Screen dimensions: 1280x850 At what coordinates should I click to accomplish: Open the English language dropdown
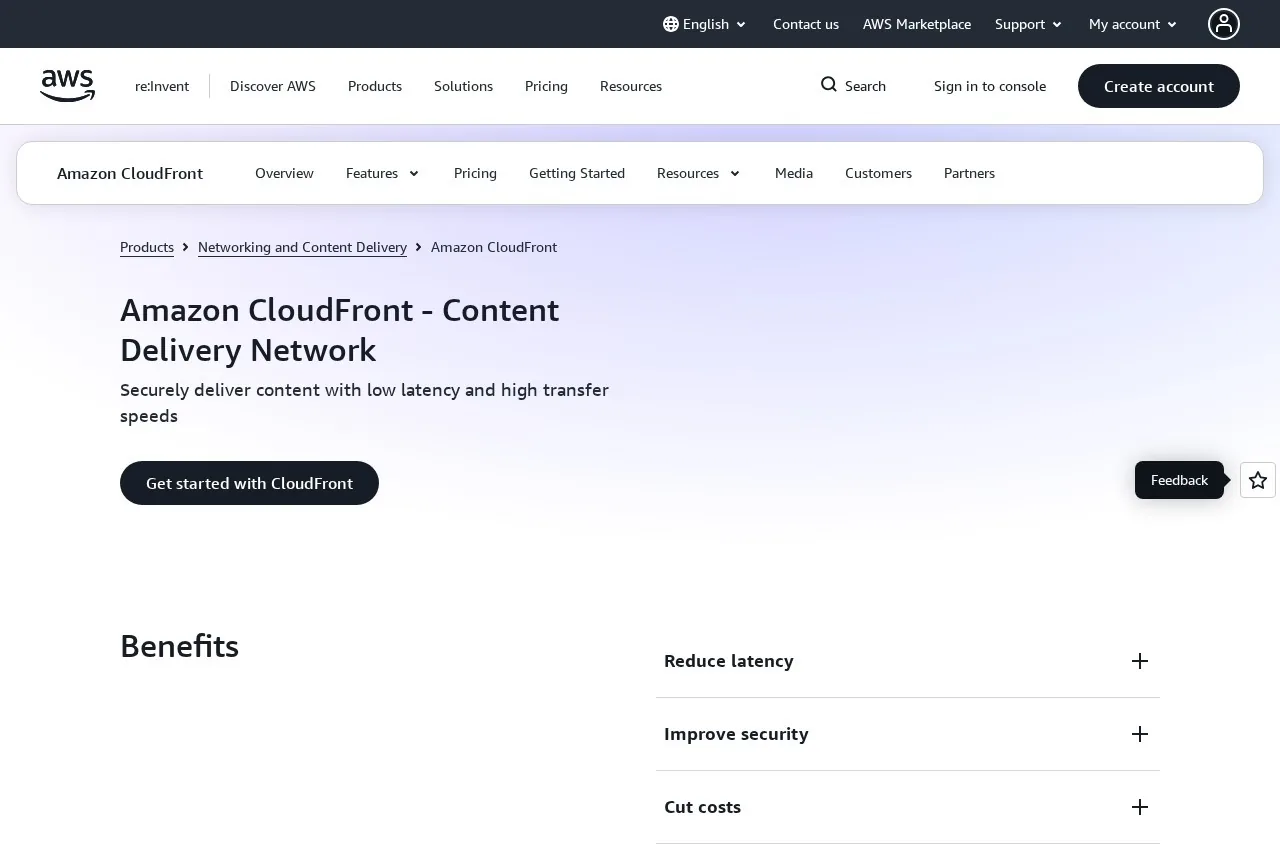[705, 24]
